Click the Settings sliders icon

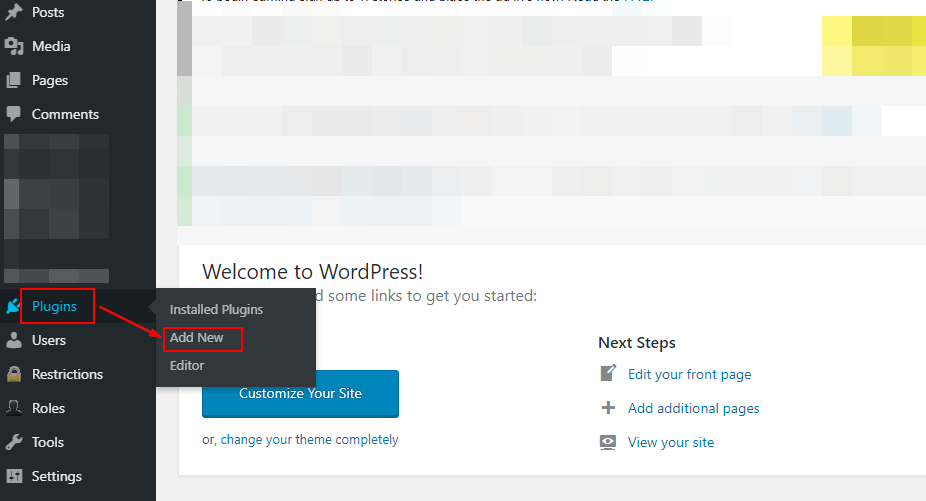coord(14,476)
